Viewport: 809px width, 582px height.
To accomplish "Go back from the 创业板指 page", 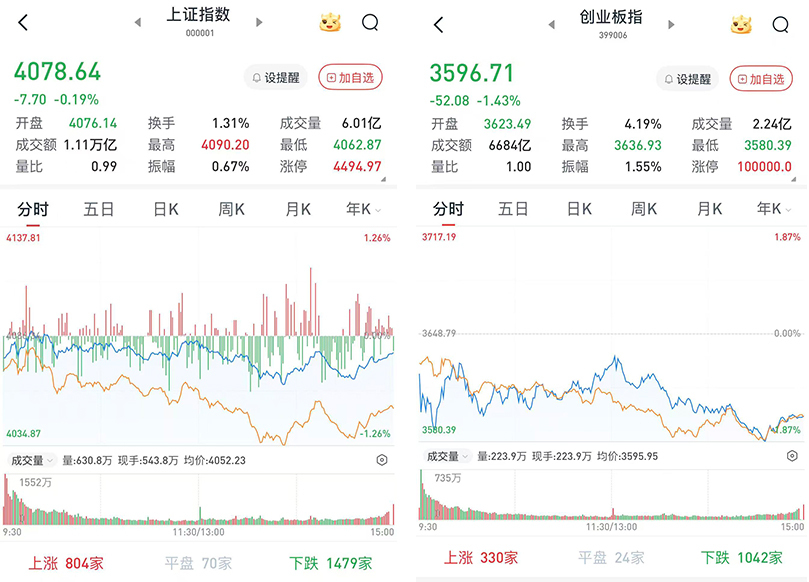I will 438,24.
